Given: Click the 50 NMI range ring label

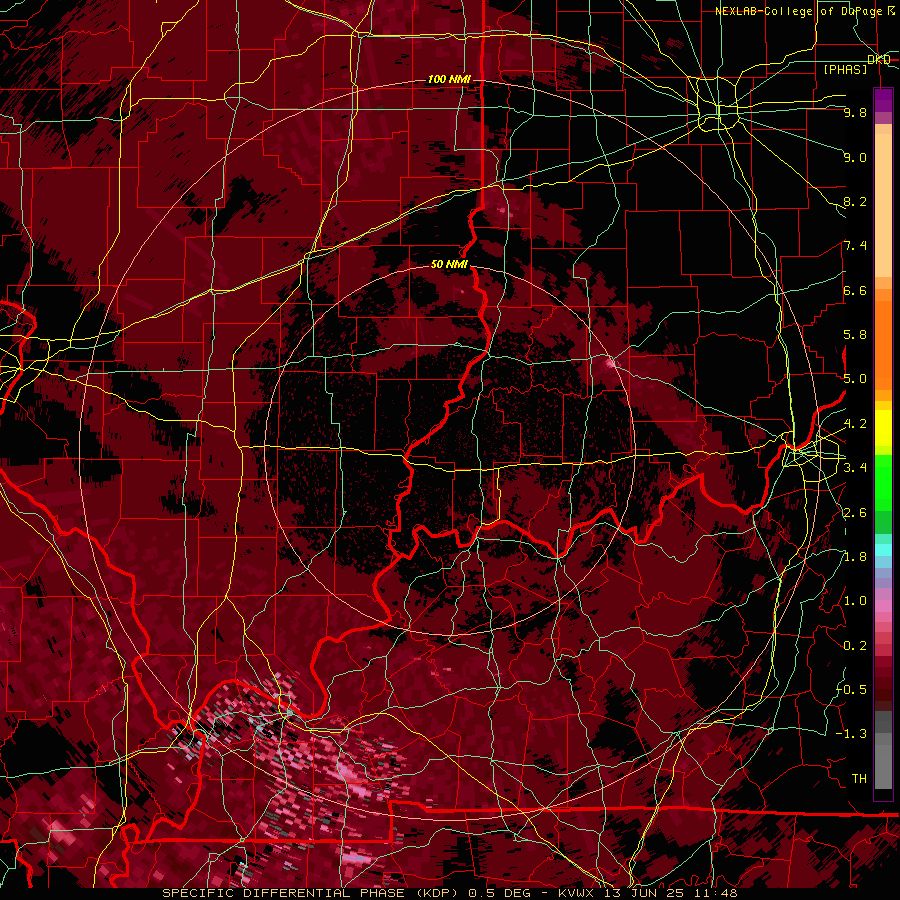Looking at the screenshot, I should click(x=449, y=265).
